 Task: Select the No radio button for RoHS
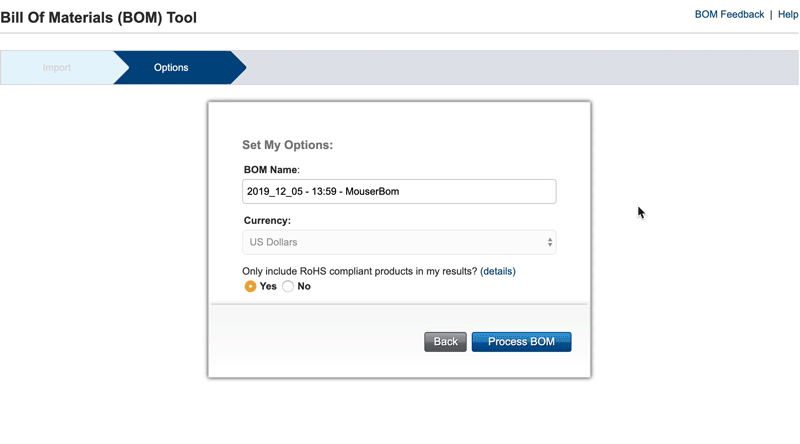click(x=288, y=286)
